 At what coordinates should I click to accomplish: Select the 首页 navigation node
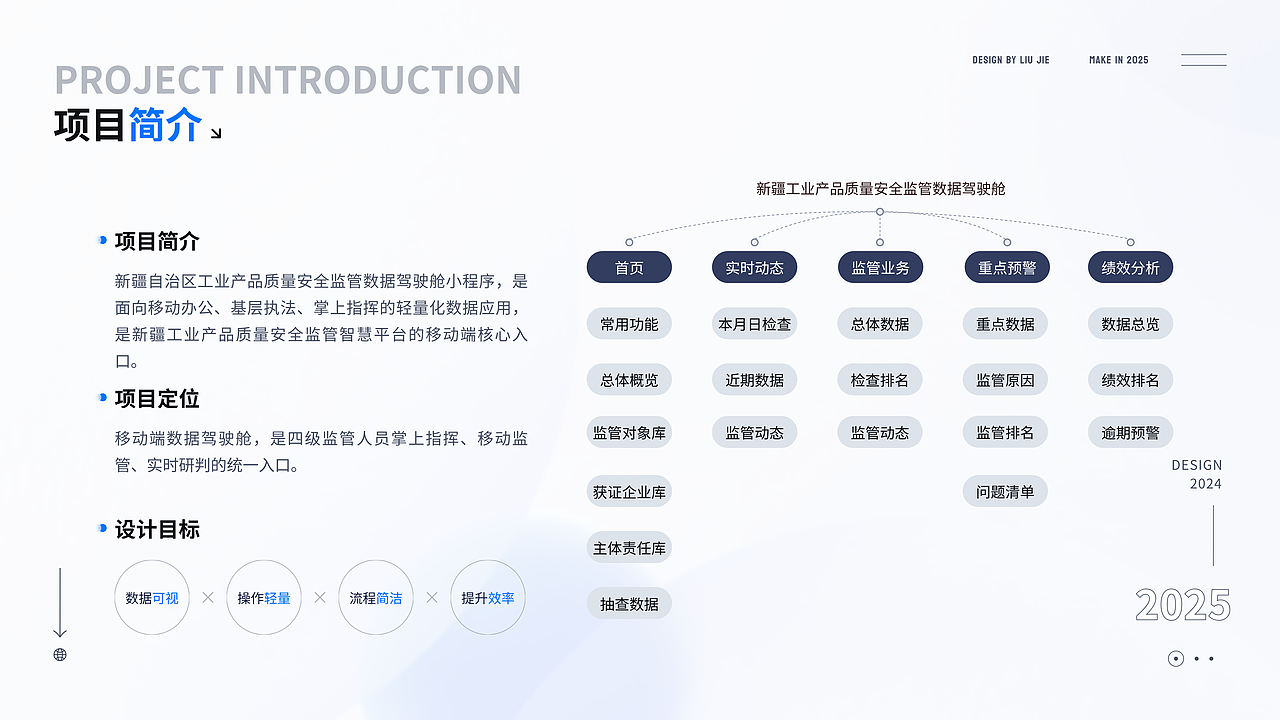[629, 267]
